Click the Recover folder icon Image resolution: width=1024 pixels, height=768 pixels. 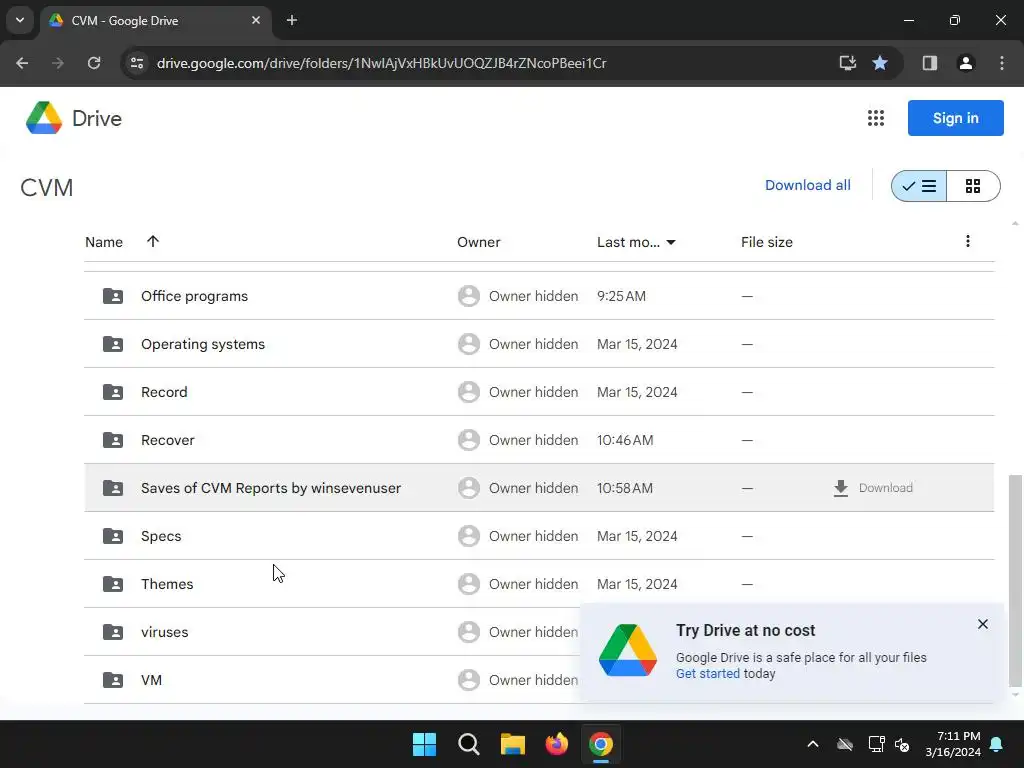click(x=113, y=440)
